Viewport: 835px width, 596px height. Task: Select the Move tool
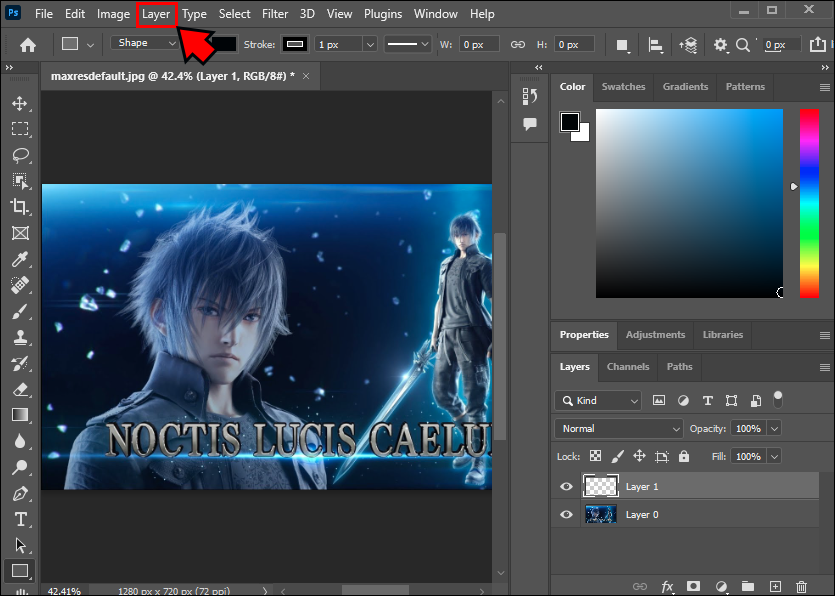(x=20, y=103)
